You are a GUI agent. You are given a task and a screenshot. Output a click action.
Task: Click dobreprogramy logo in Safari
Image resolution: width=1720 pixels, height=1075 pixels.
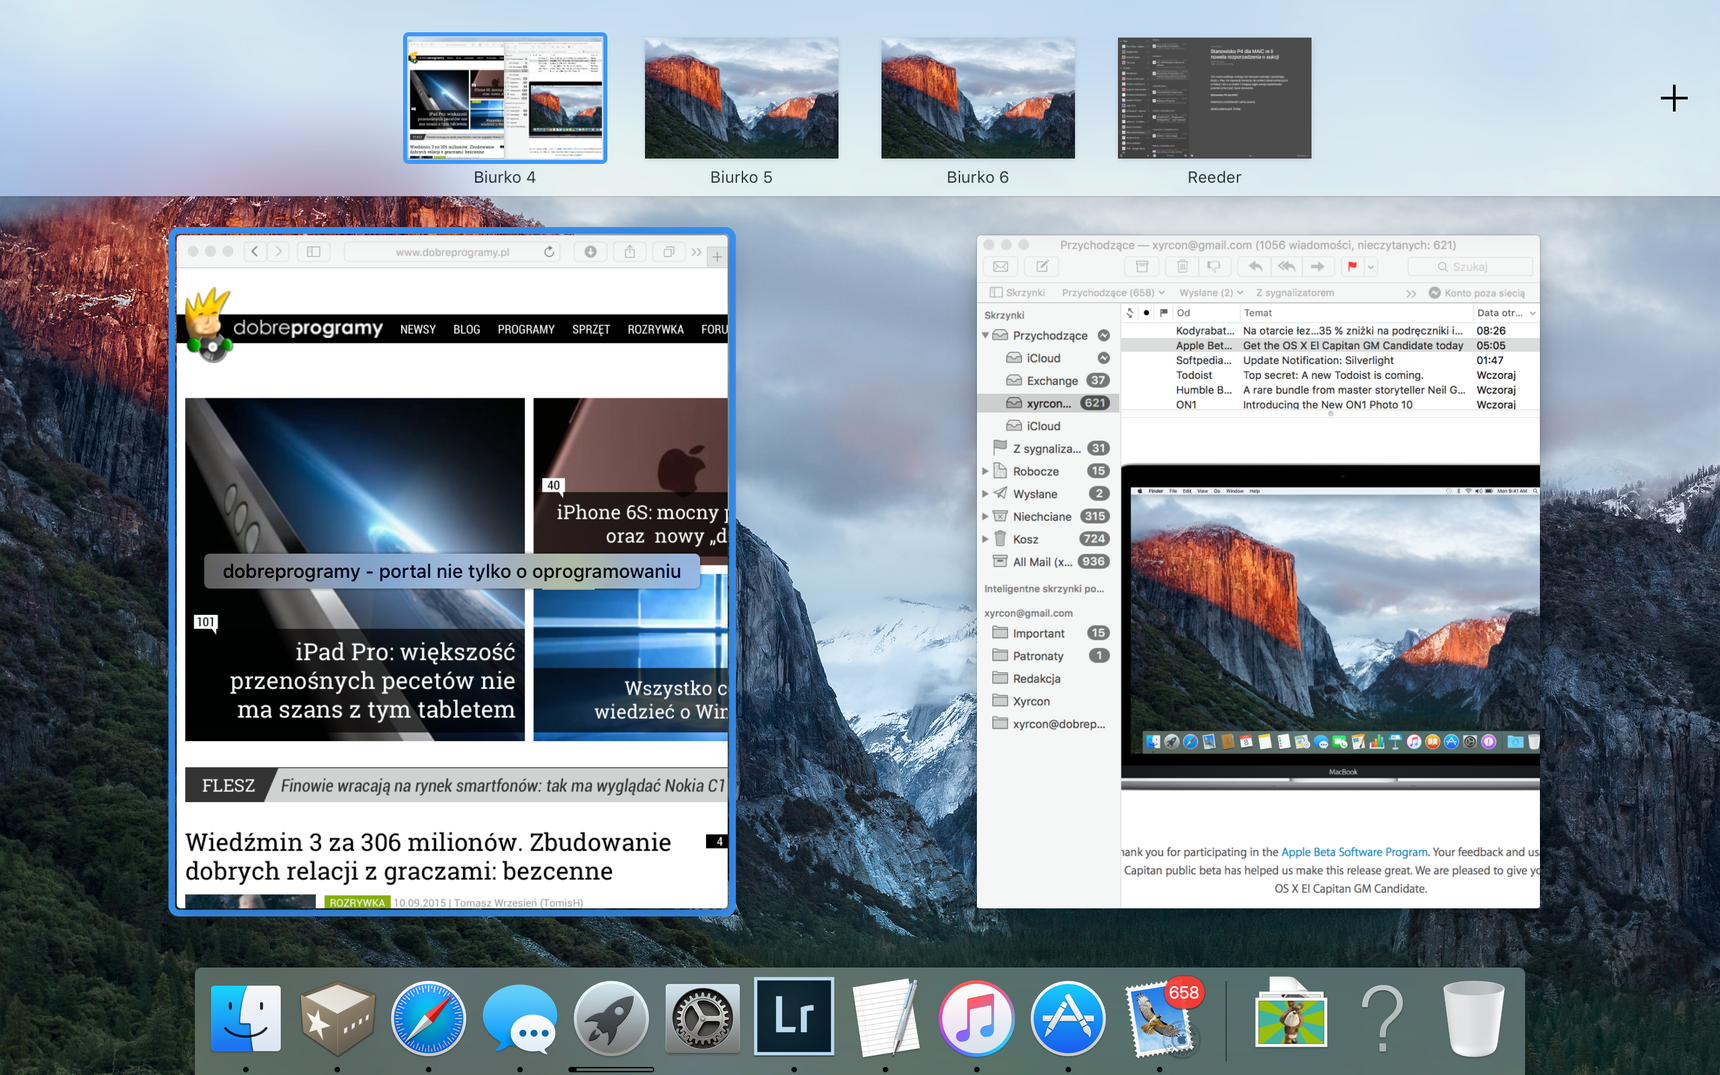point(285,325)
